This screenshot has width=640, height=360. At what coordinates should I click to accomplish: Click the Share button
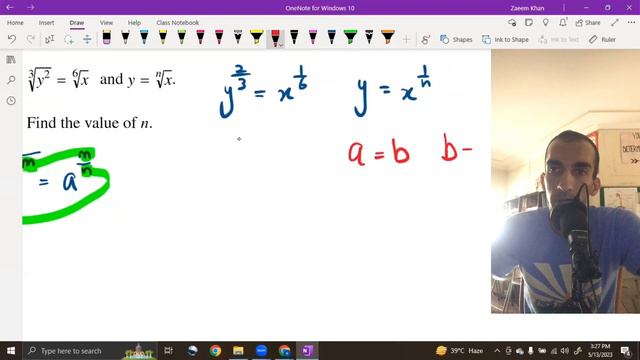tap(588, 23)
